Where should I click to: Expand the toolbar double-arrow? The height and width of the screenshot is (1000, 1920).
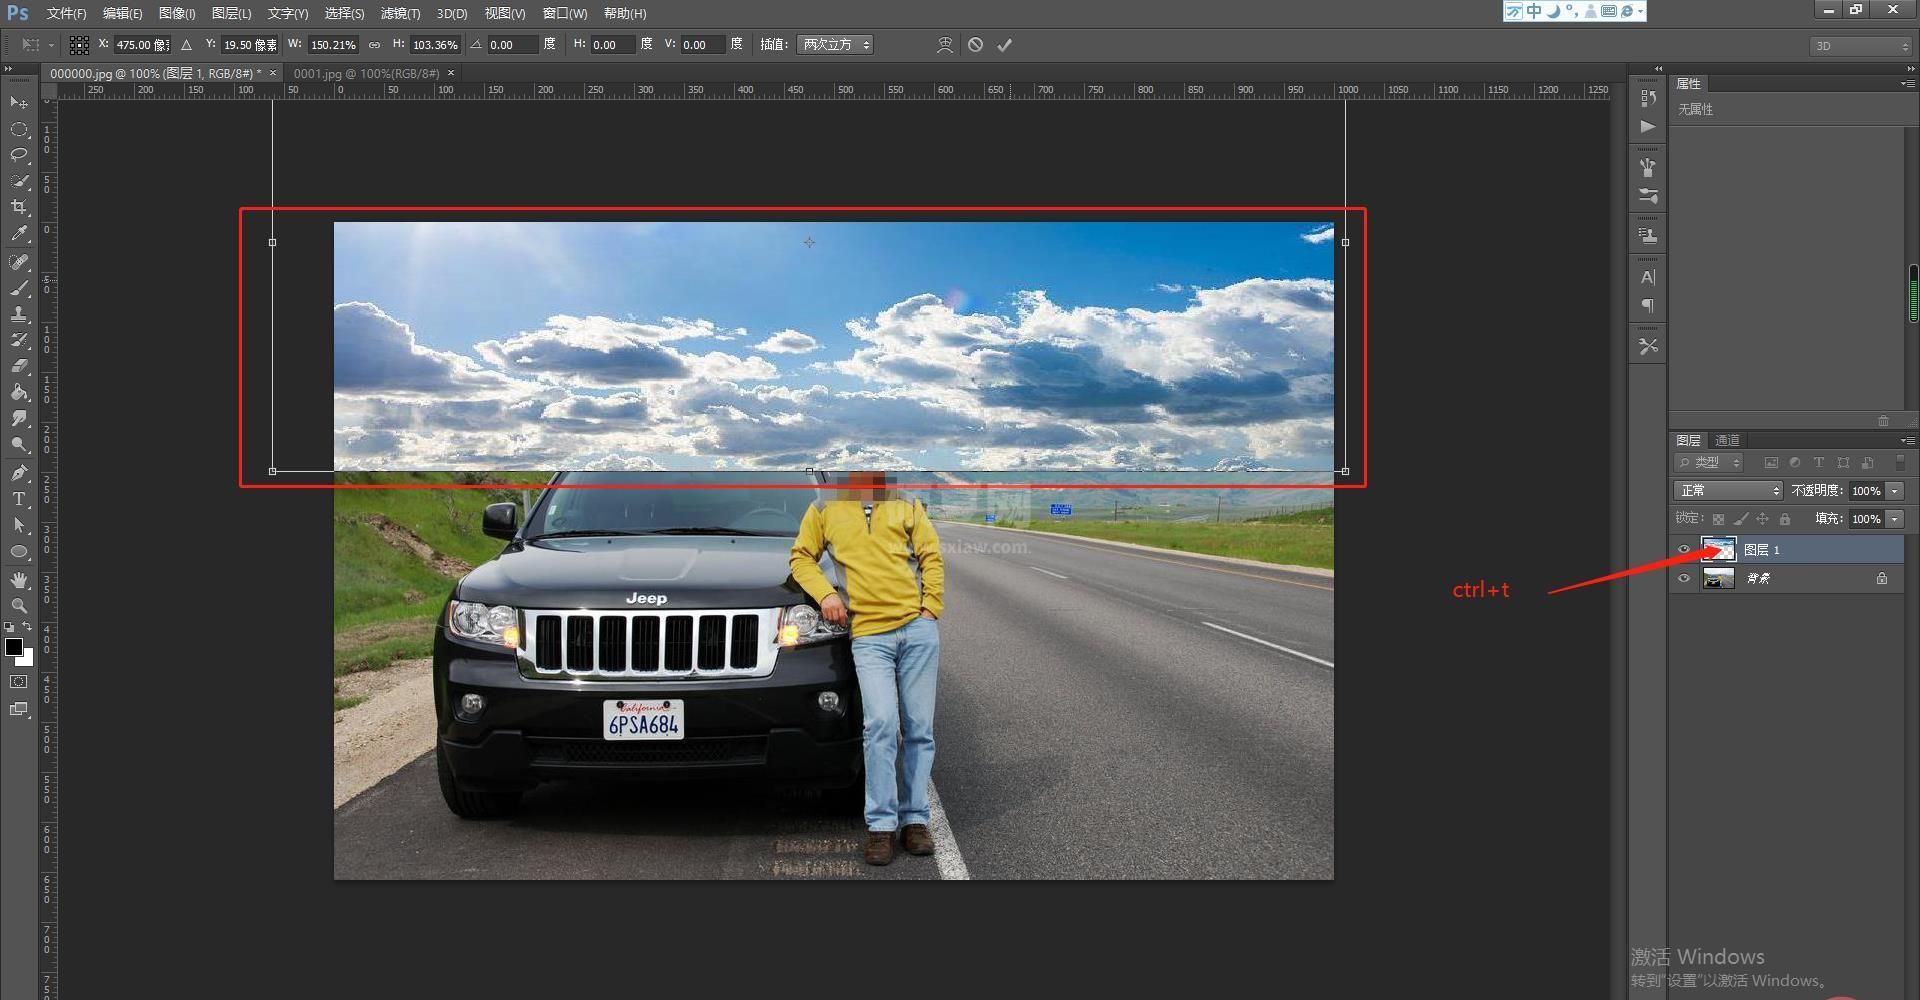[x=9, y=69]
